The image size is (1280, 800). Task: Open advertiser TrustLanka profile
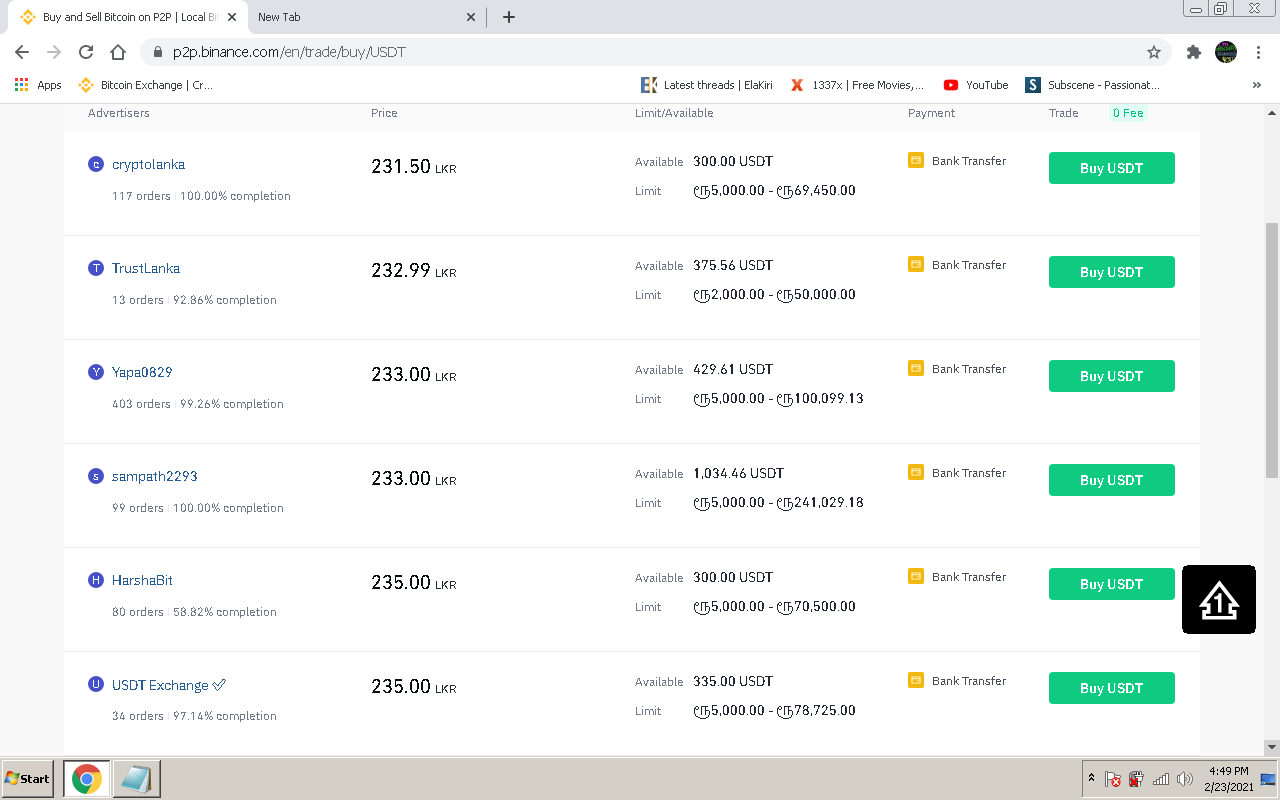[x=146, y=268]
